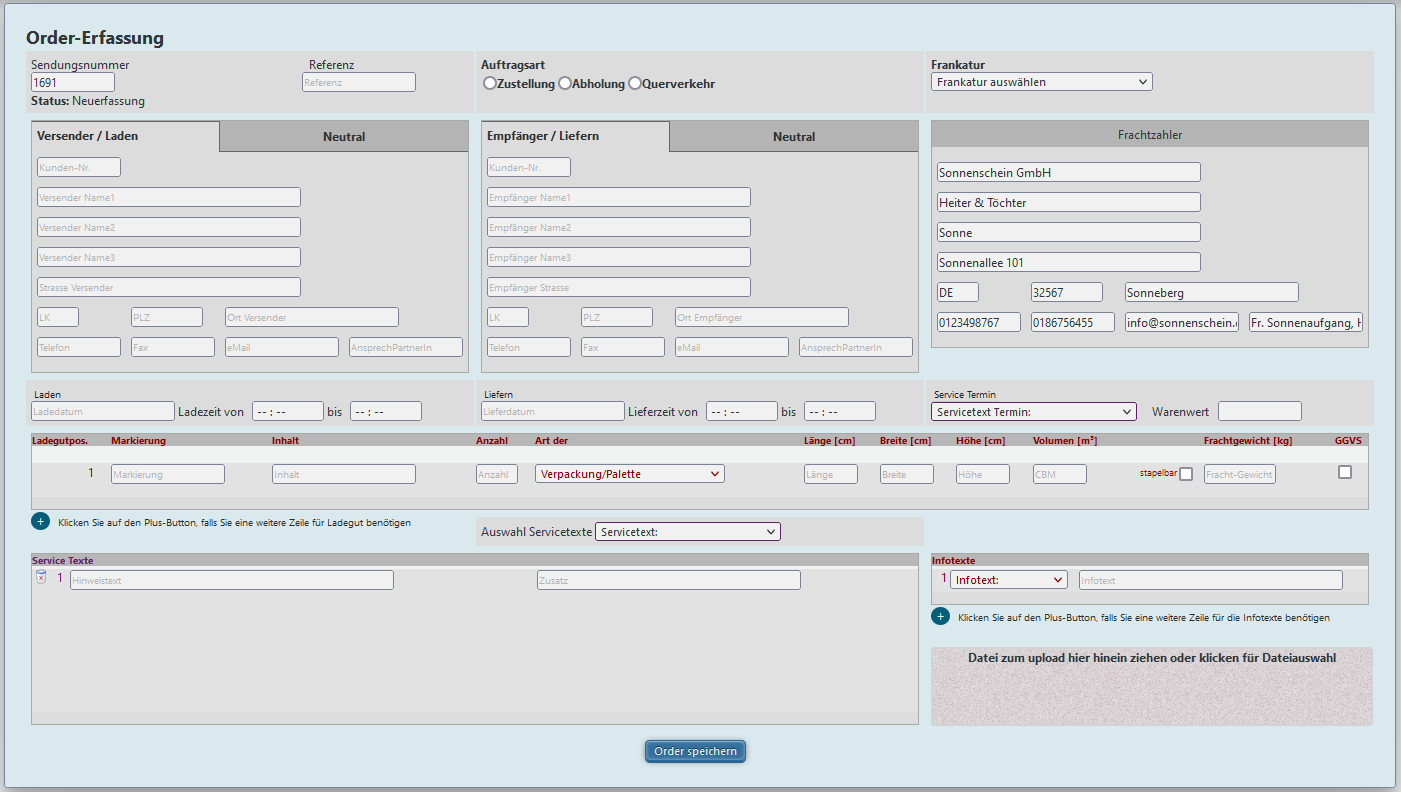The image size is (1401, 792).
Task: Click the plus icon to add another Ladegut row
Action: [x=40, y=520]
